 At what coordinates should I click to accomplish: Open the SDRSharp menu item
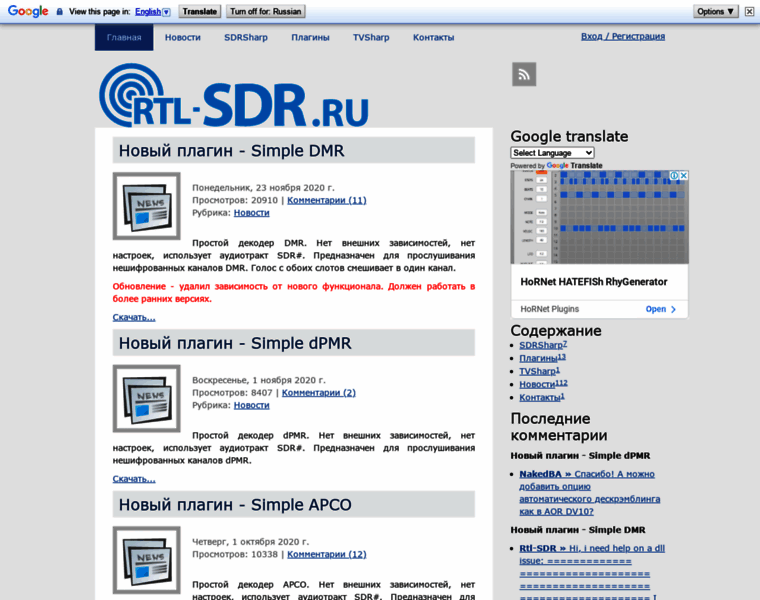tap(246, 37)
